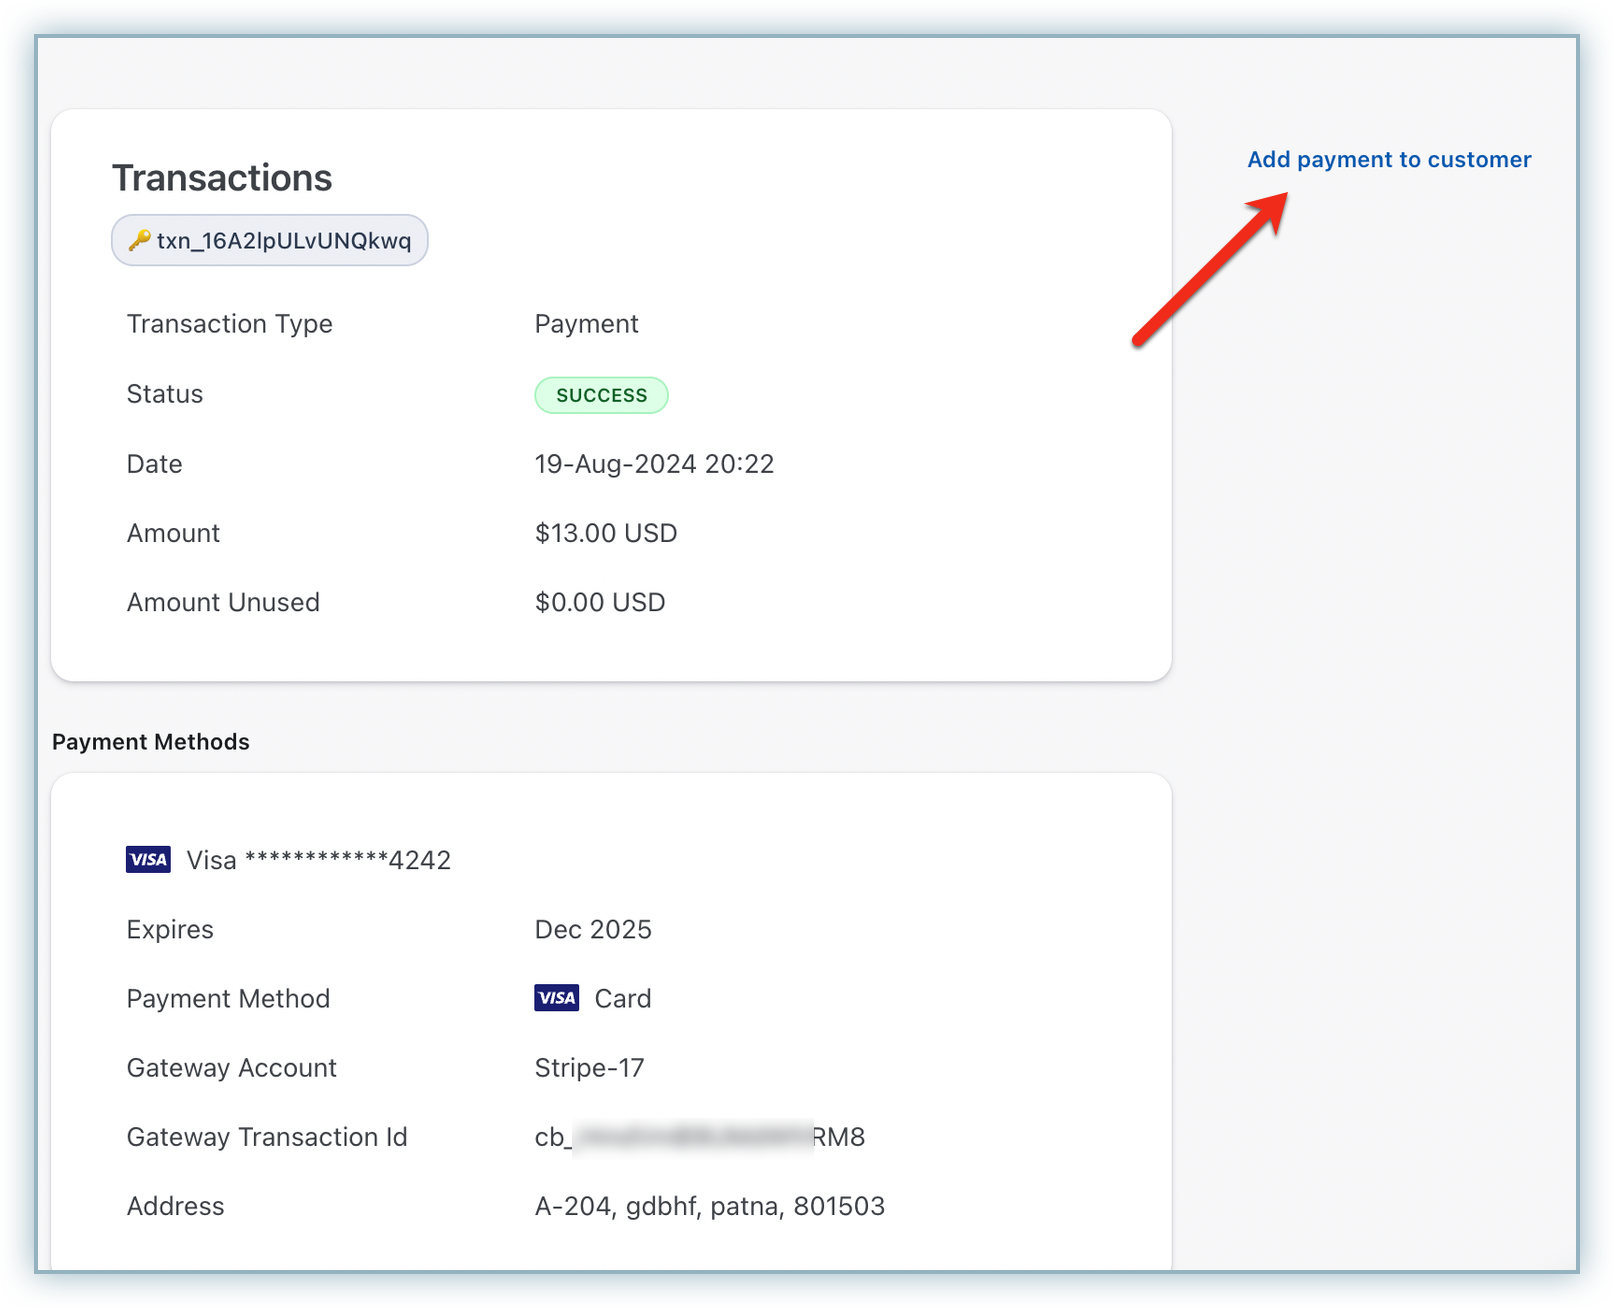The image size is (1614, 1308).
Task: Click the address A-204, gdbhf, patna value
Action: (x=709, y=1206)
